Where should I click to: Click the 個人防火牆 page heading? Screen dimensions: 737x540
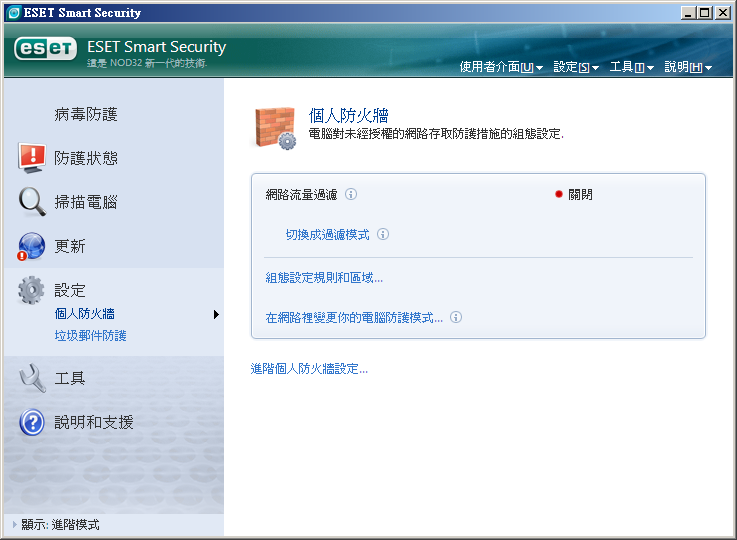click(x=348, y=115)
